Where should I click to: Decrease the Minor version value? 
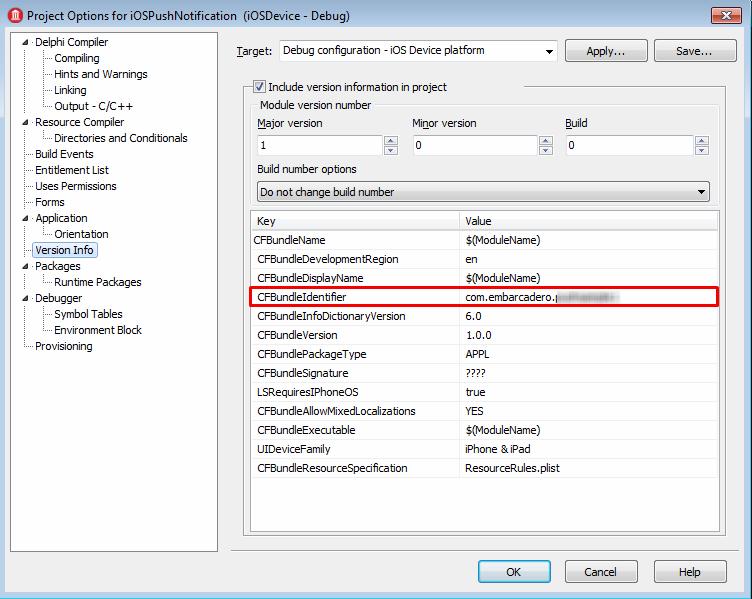546,150
